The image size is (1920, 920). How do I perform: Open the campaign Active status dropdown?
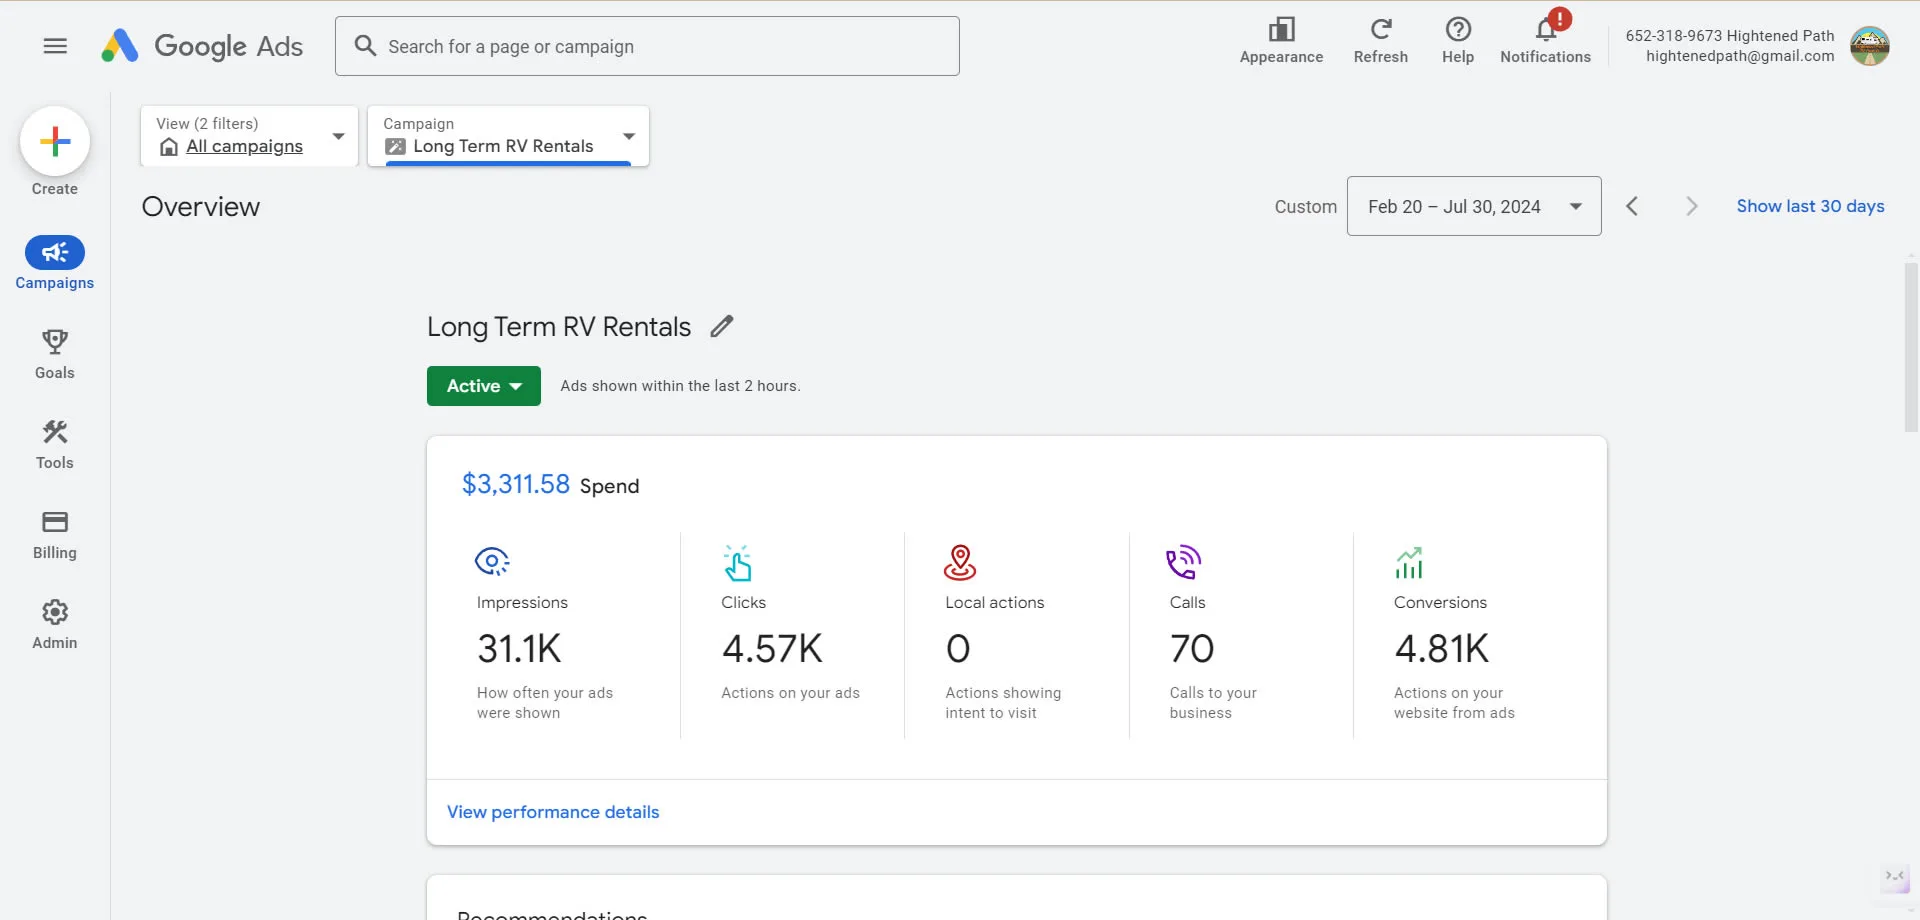[x=483, y=386]
